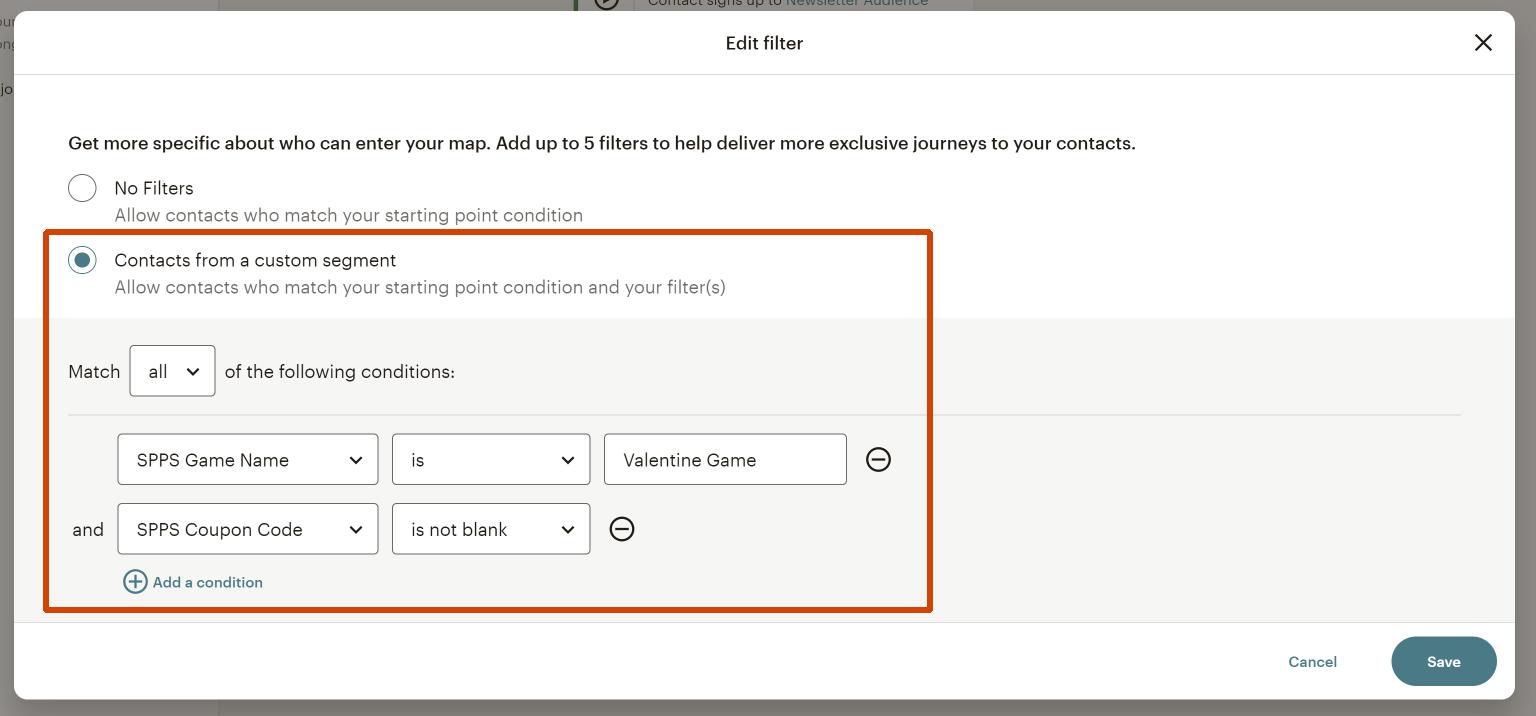Click the chevron on the SPPS Game Name dropdown
The height and width of the screenshot is (716, 1536).
click(x=356, y=459)
